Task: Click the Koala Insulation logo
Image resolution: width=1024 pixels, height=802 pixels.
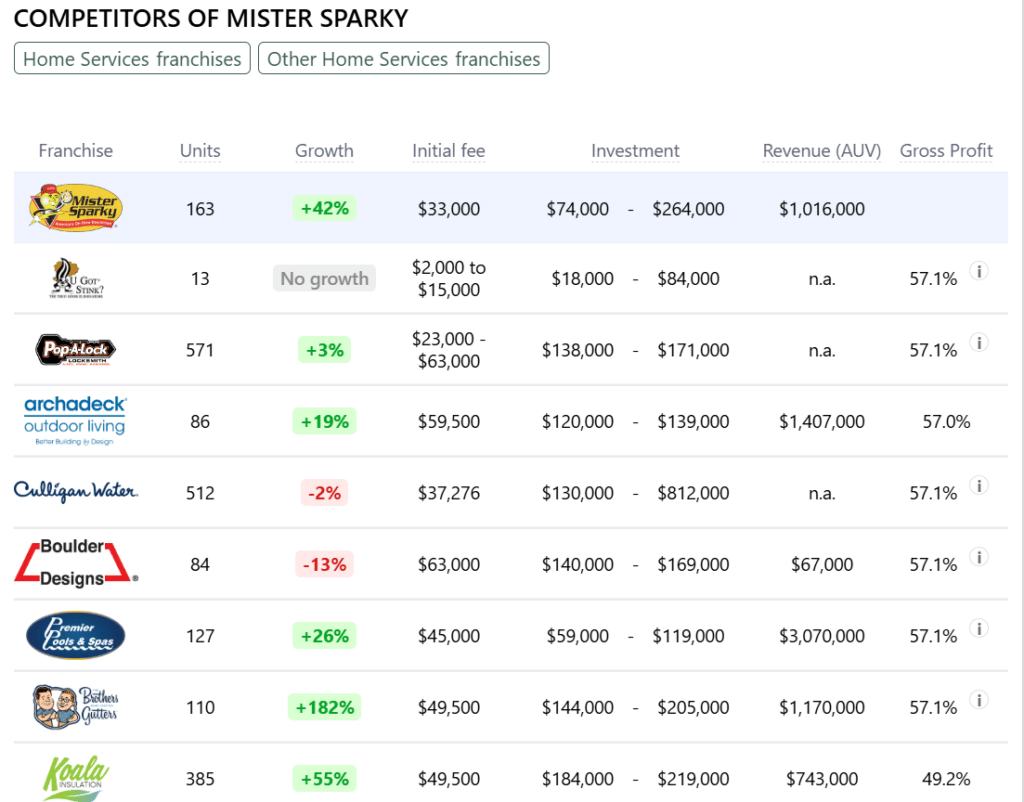Action: tap(76, 778)
